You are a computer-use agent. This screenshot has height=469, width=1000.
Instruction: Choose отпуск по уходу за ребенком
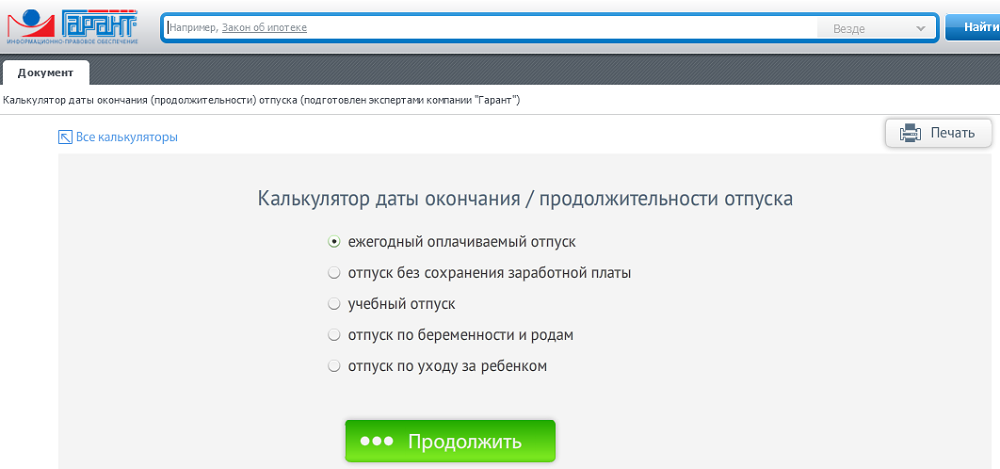[335, 366]
